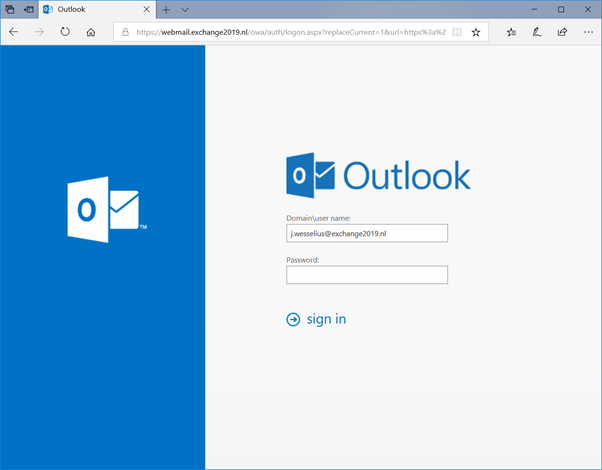Close the Outlook tab
This screenshot has width=602, height=470.
click(145, 9)
